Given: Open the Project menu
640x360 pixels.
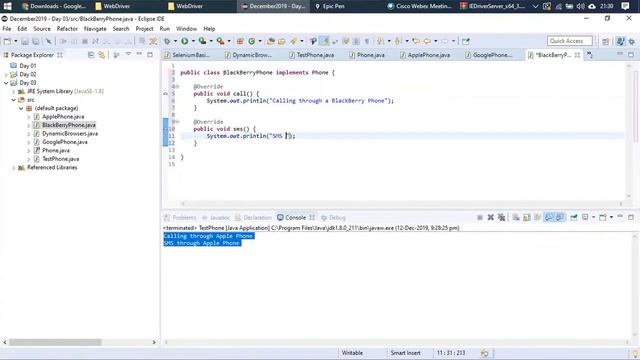Looking at the screenshot, I should pyautogui.click(x=144, y=29).
